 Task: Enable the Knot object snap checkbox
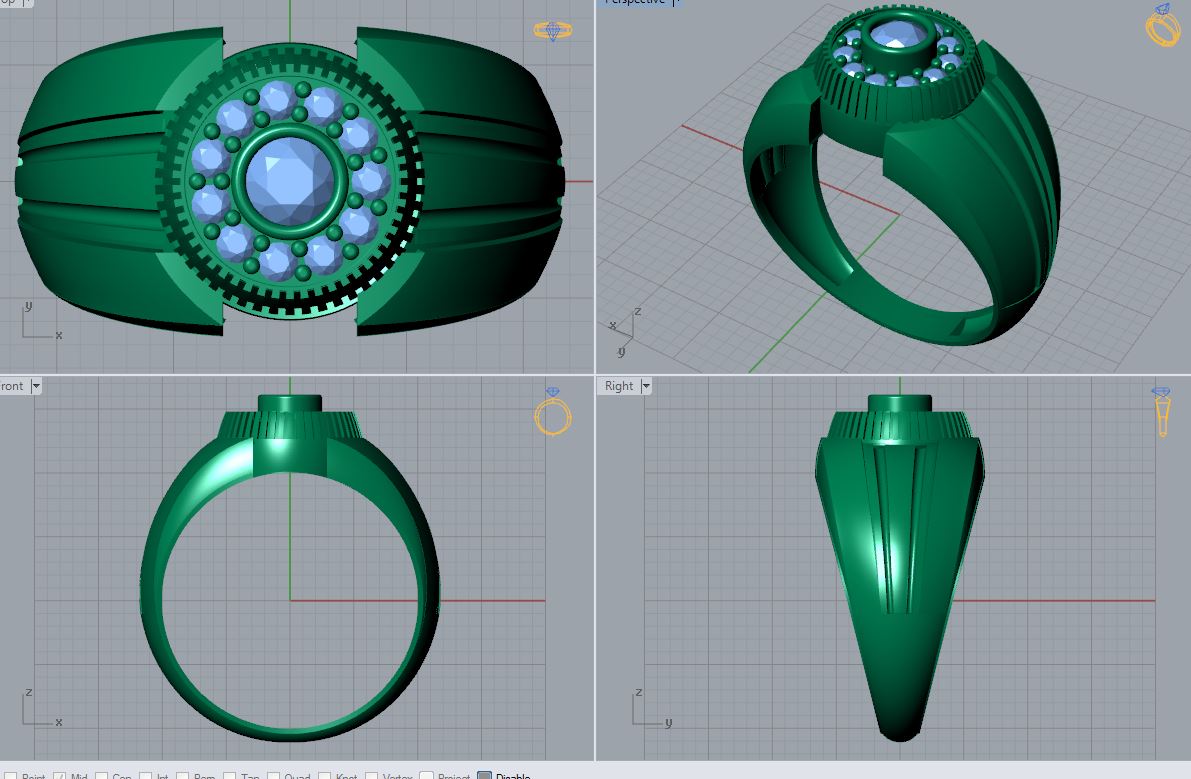(324, 776)
